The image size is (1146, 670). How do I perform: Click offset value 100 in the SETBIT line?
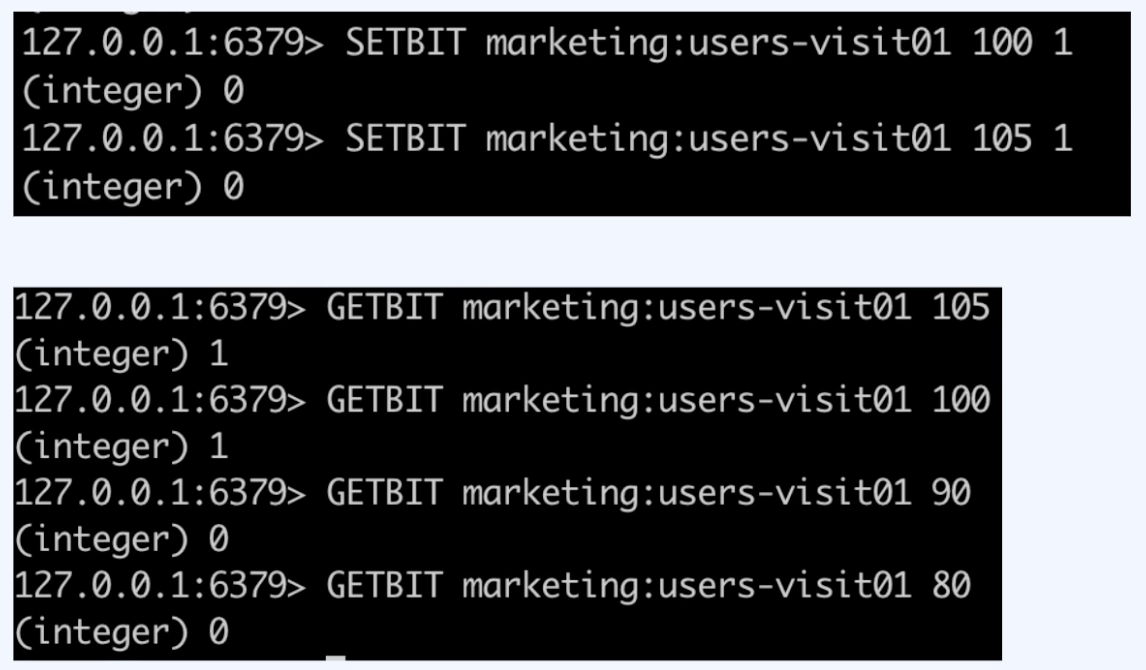click(1002, 44)
